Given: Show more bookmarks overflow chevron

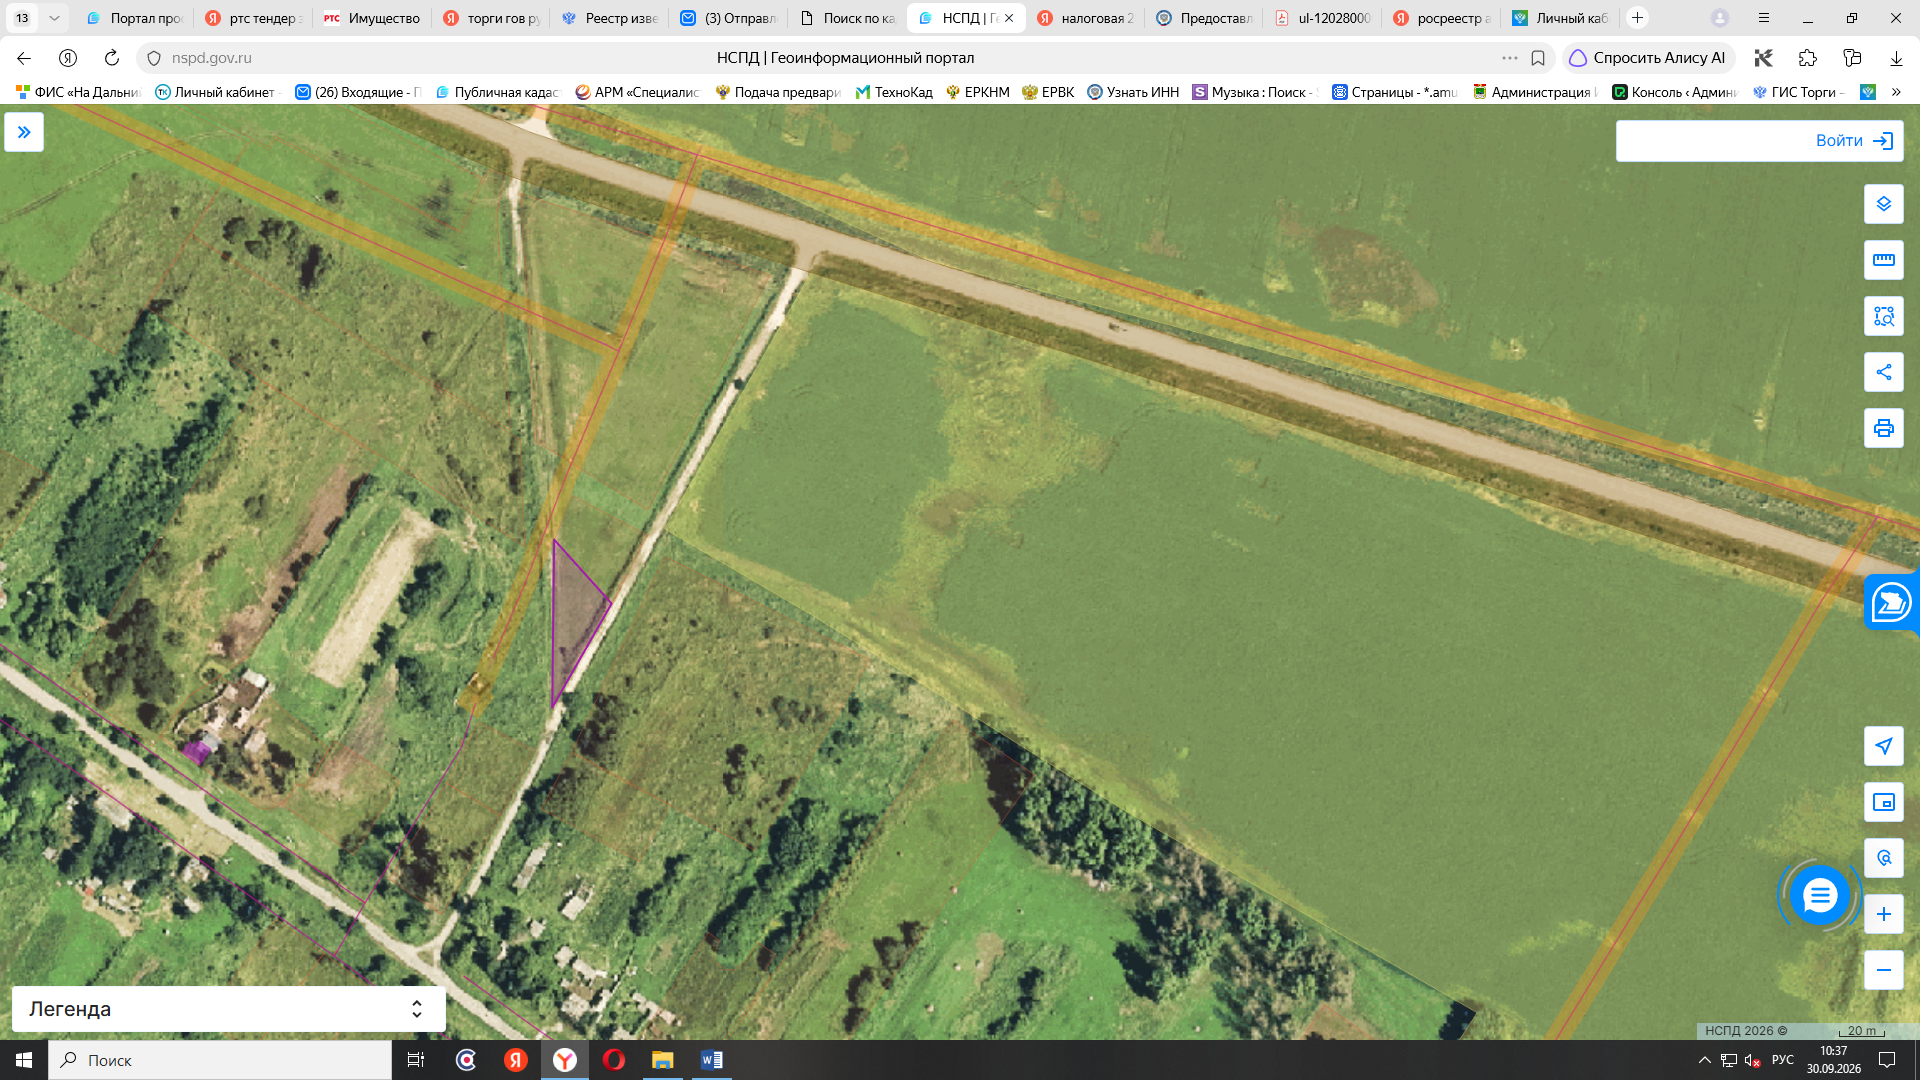Looking at the screenshot, I should [1896, 92].
